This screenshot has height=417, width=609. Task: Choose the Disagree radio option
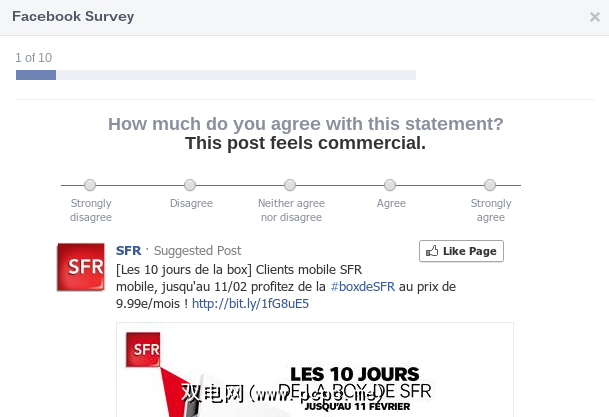coord(190,185)
